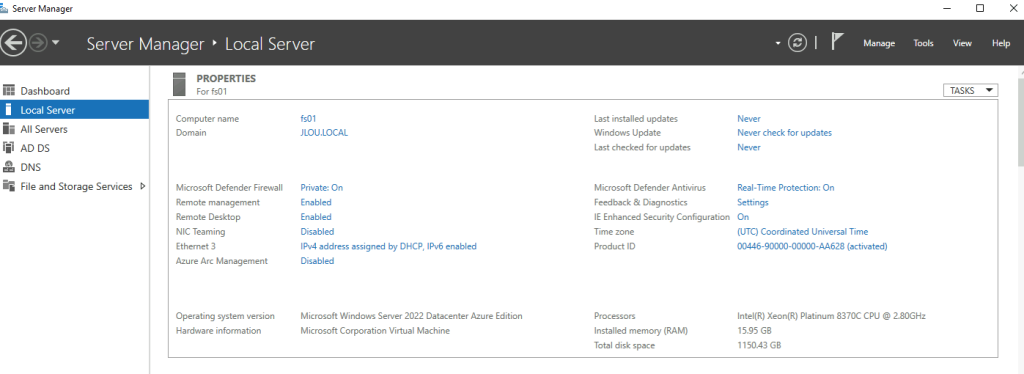Expand the navigation history dropdown arrow
1024x374 pixels.
(56, 43)
